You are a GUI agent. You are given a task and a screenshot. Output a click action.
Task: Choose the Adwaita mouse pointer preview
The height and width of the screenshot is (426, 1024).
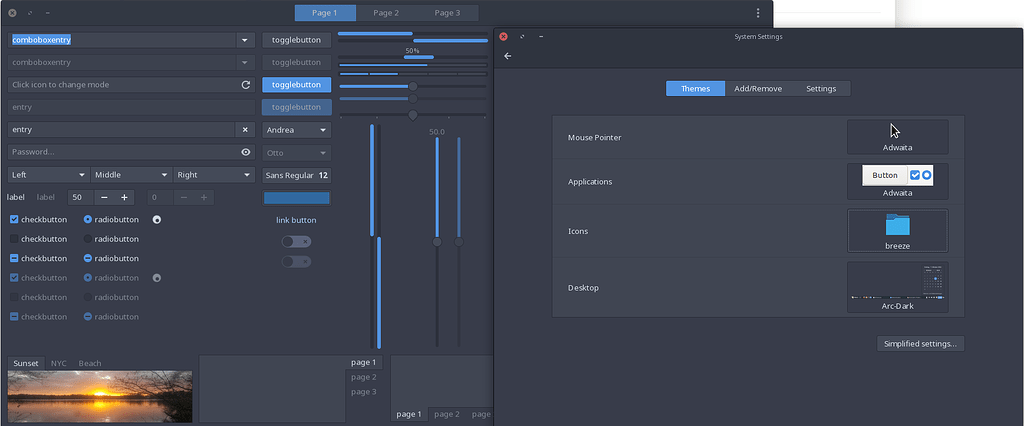click(x=897, y=136)
